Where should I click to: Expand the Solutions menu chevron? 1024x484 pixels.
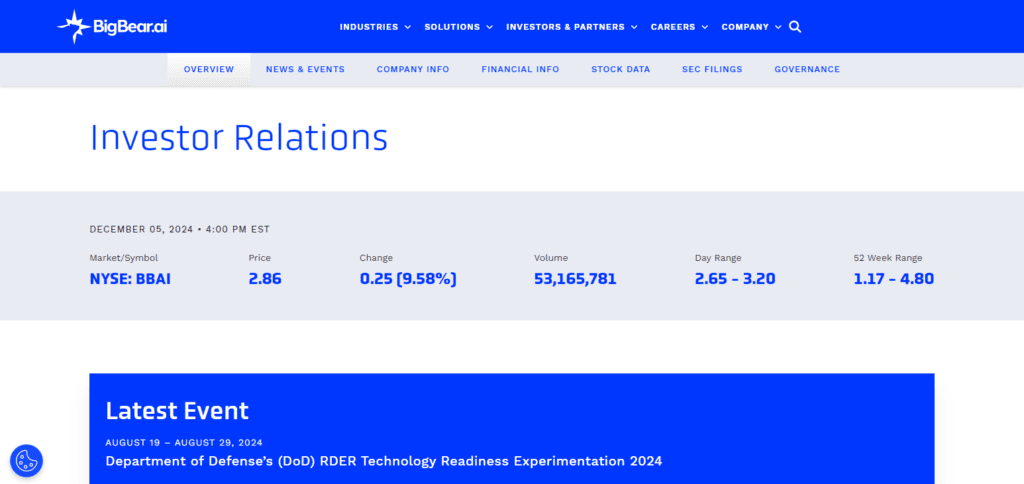point(489,27)
